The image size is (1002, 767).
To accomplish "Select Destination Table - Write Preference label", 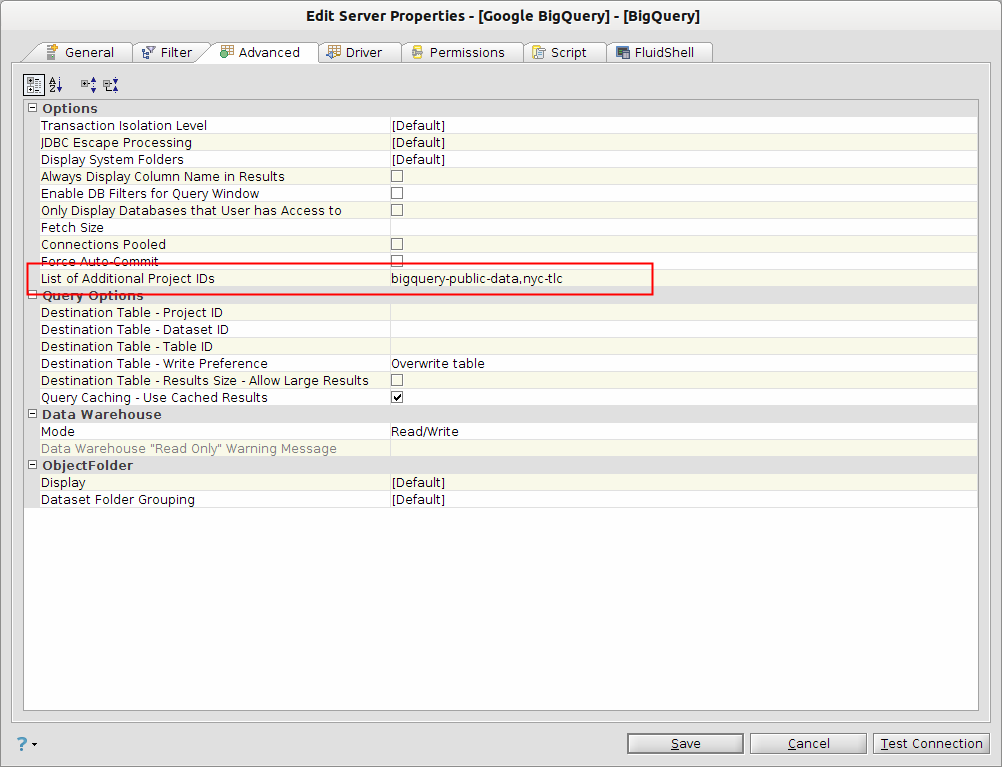I will tap(154, 364).
